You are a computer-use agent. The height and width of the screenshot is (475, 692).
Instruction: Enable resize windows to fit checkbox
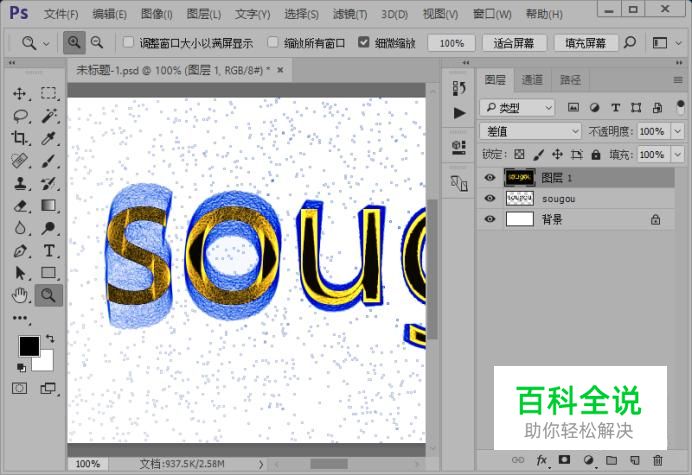[128, 42]
